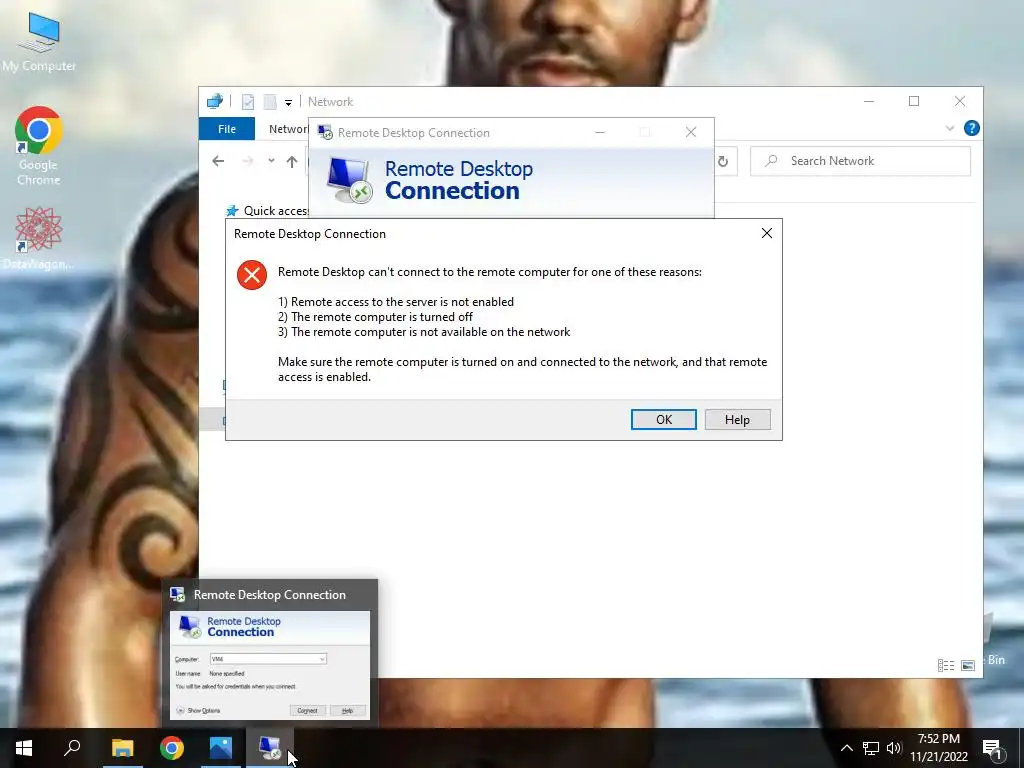
Task: Open recent locations dropdown in Network window
Action: tap(271, 161)
